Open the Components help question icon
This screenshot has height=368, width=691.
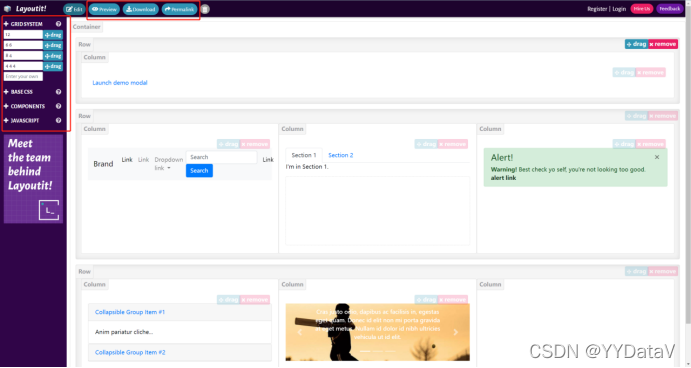point(58,106)
